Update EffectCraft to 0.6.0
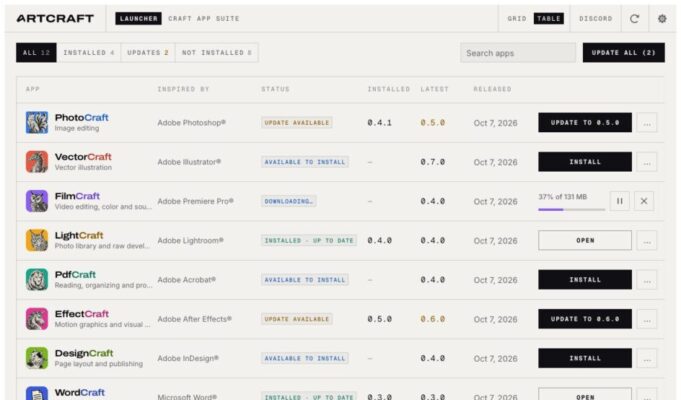Viewport: 681px width, 400px height. pos(585,319)
